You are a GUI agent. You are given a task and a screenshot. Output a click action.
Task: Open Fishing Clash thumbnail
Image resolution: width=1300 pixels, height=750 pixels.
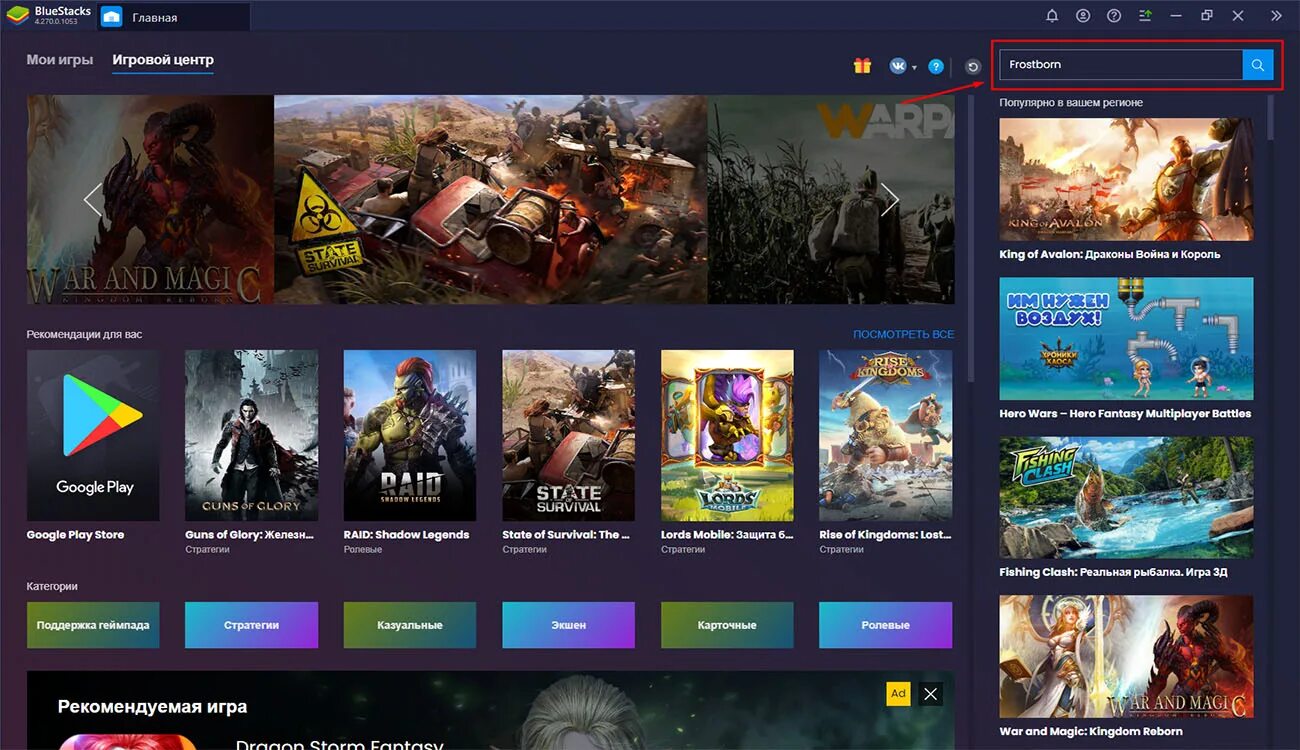[x=1126, y=498]
